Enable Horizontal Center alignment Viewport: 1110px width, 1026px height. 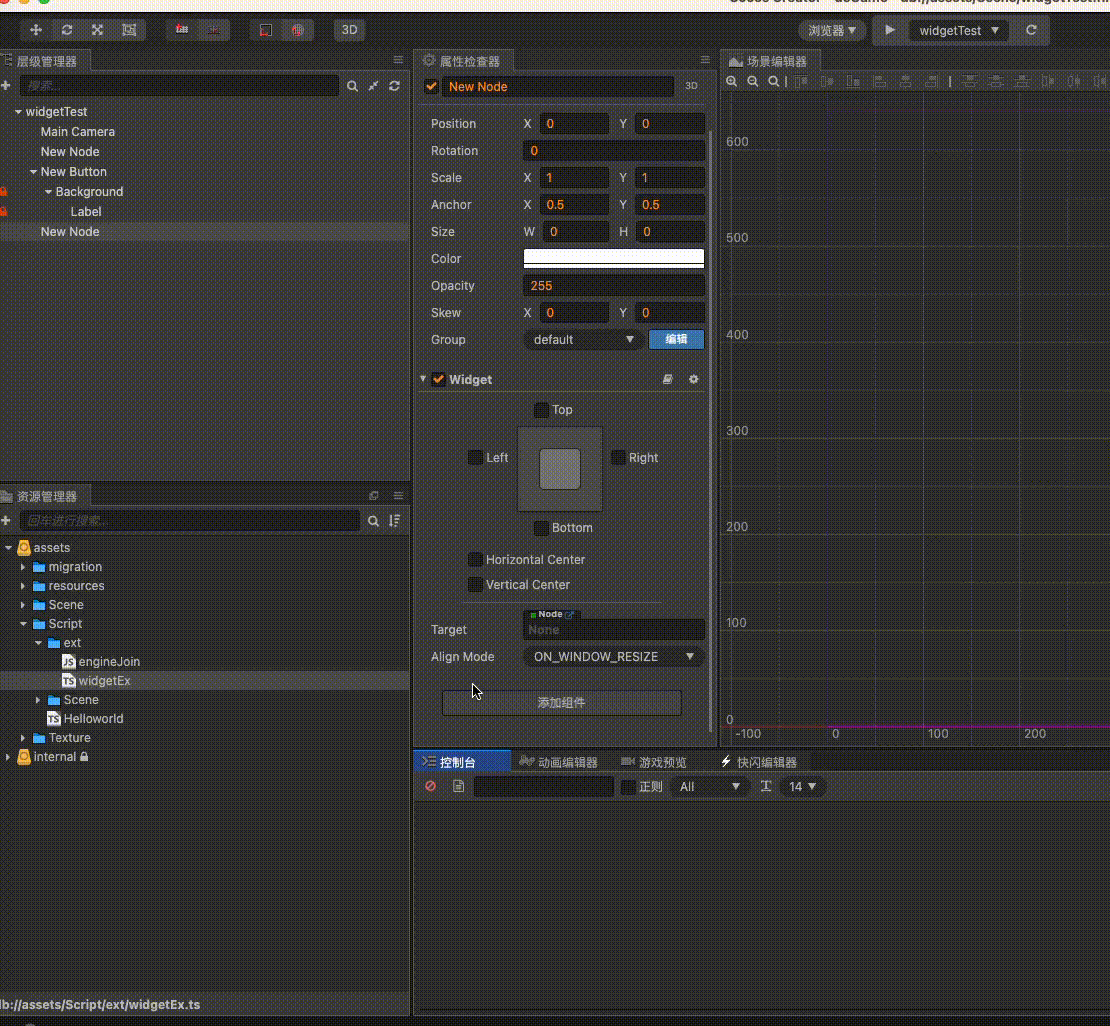pyautogui.click(x=476, y=559)
